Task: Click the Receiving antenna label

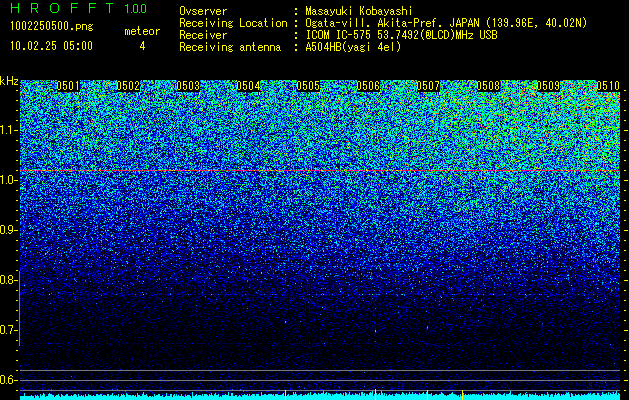Action: pos(230,47)
